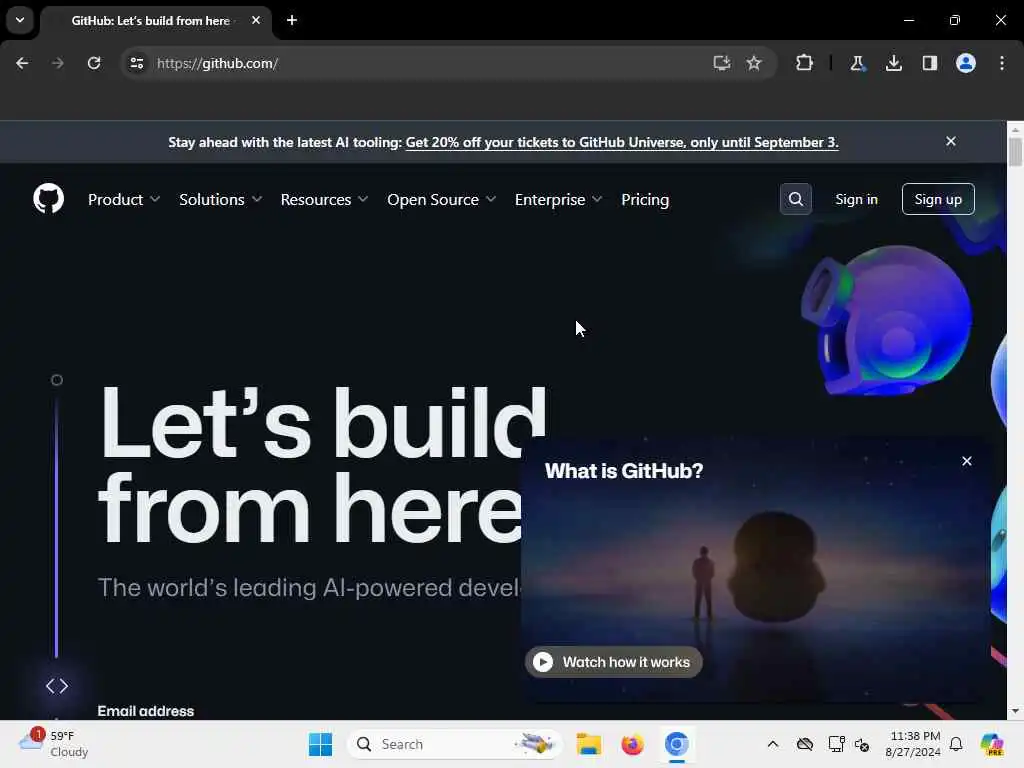Click the cloud sync off tray icon

point(805,744)
